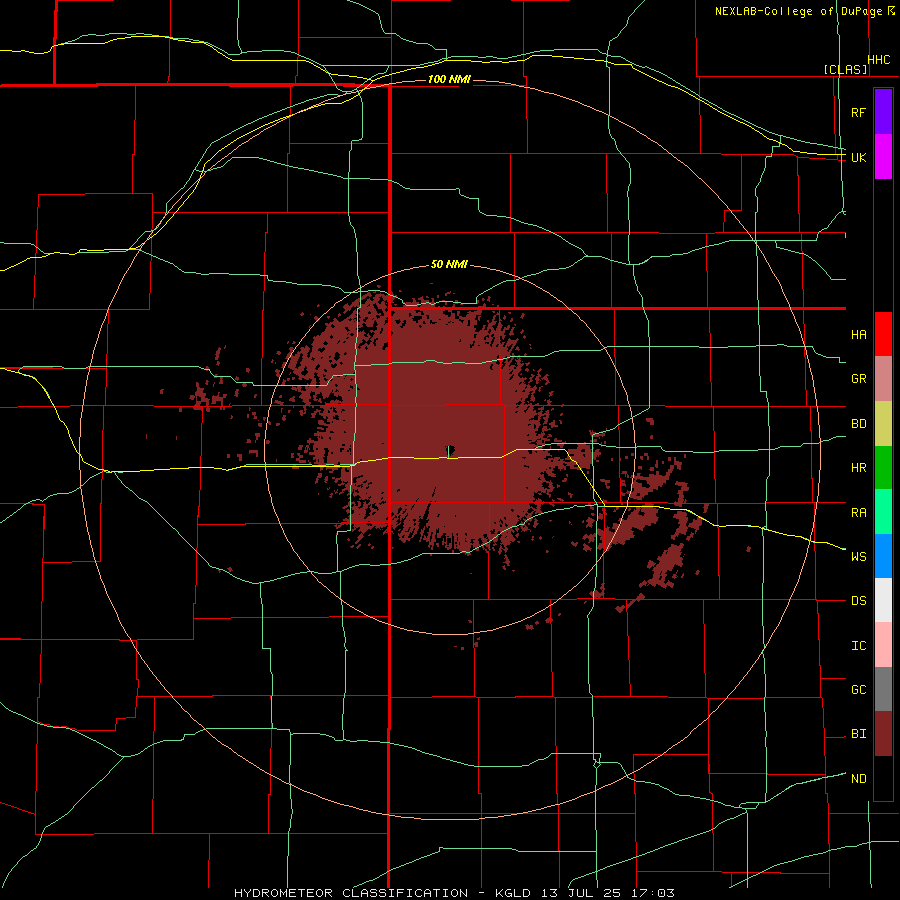Click the BI legend label
This screenshot has width=900, height=900.
858,734
